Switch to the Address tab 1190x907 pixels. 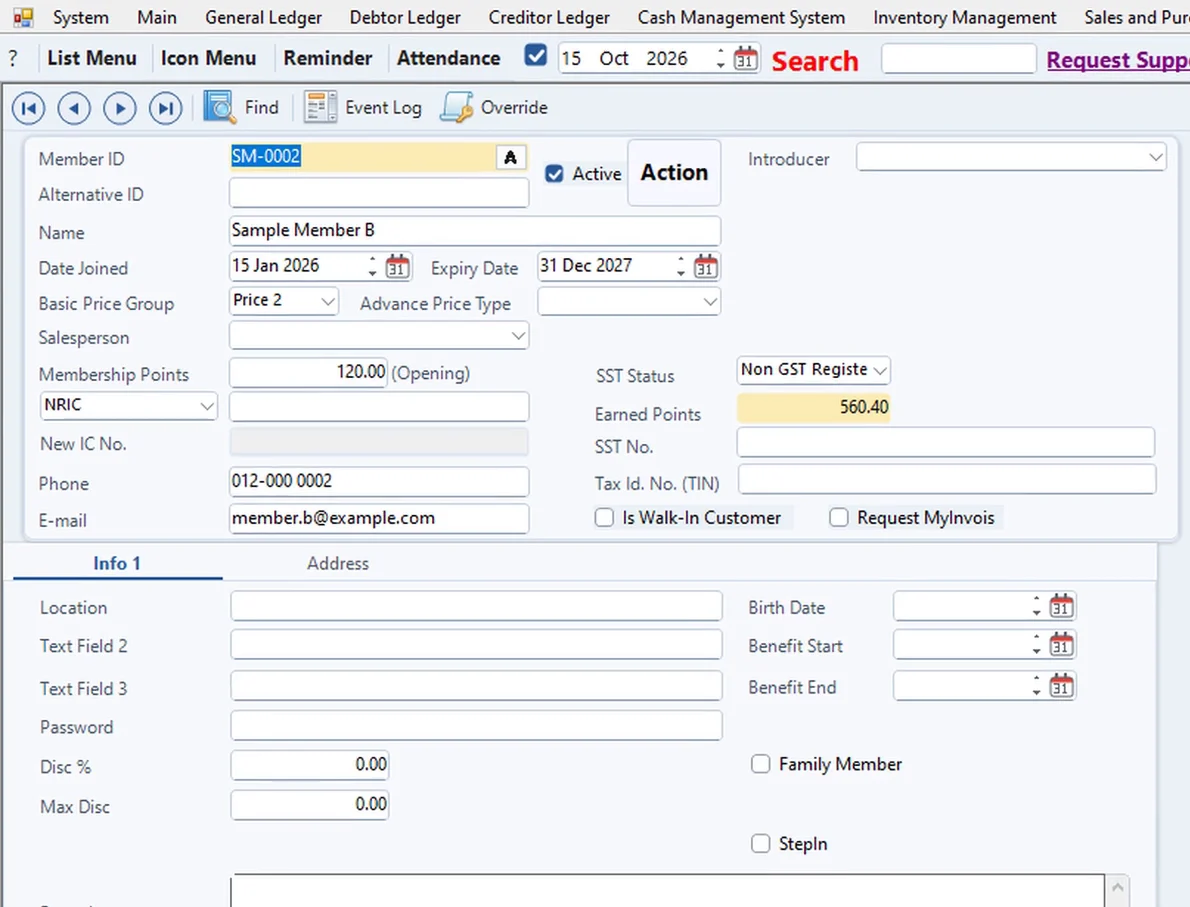(x=338, y=563)
